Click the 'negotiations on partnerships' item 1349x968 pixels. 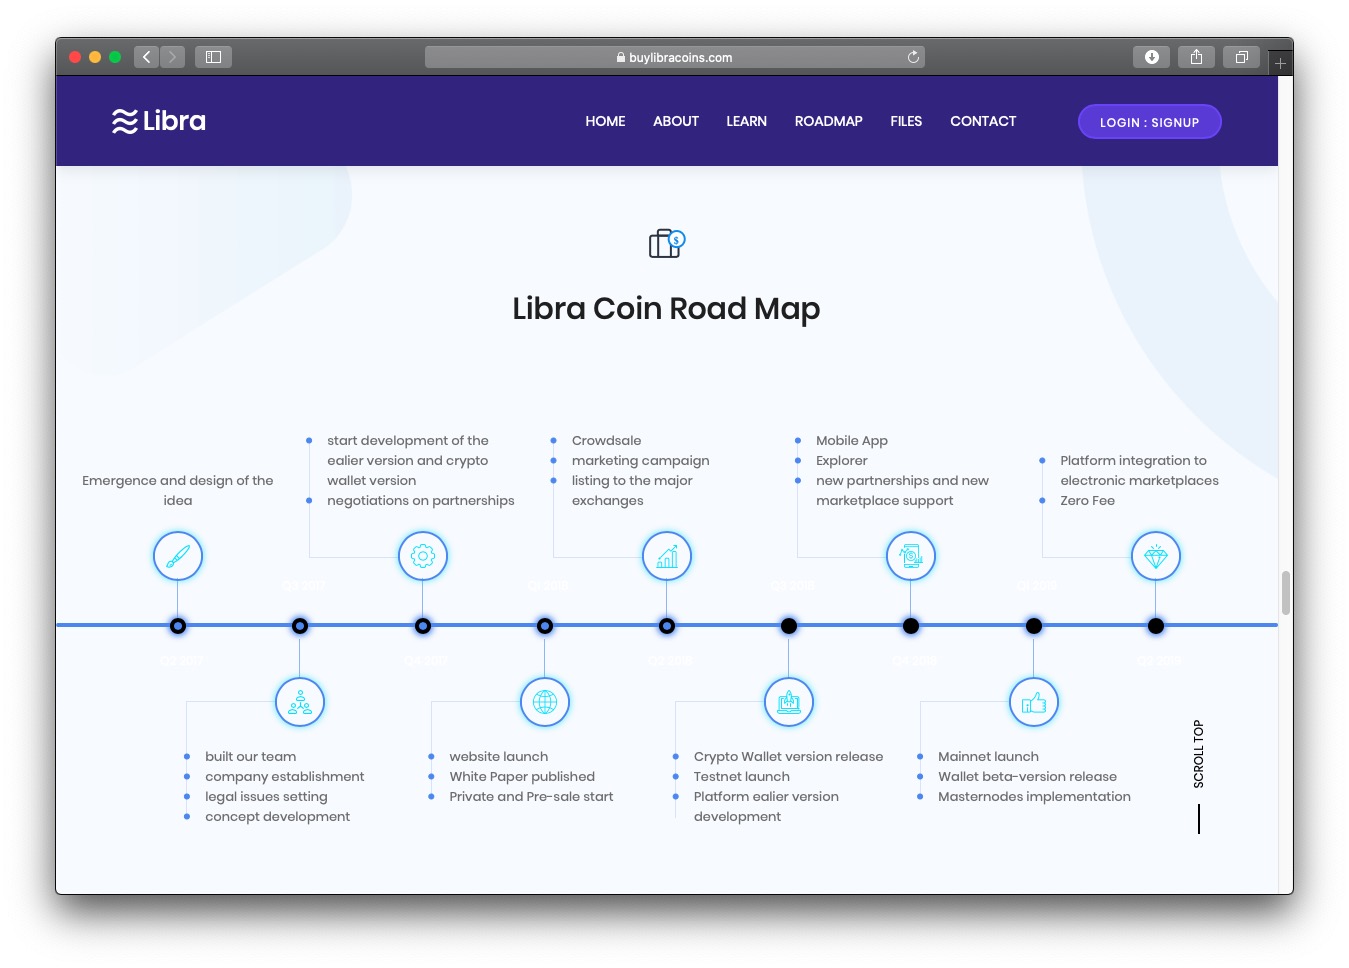(x=421, y=501)
